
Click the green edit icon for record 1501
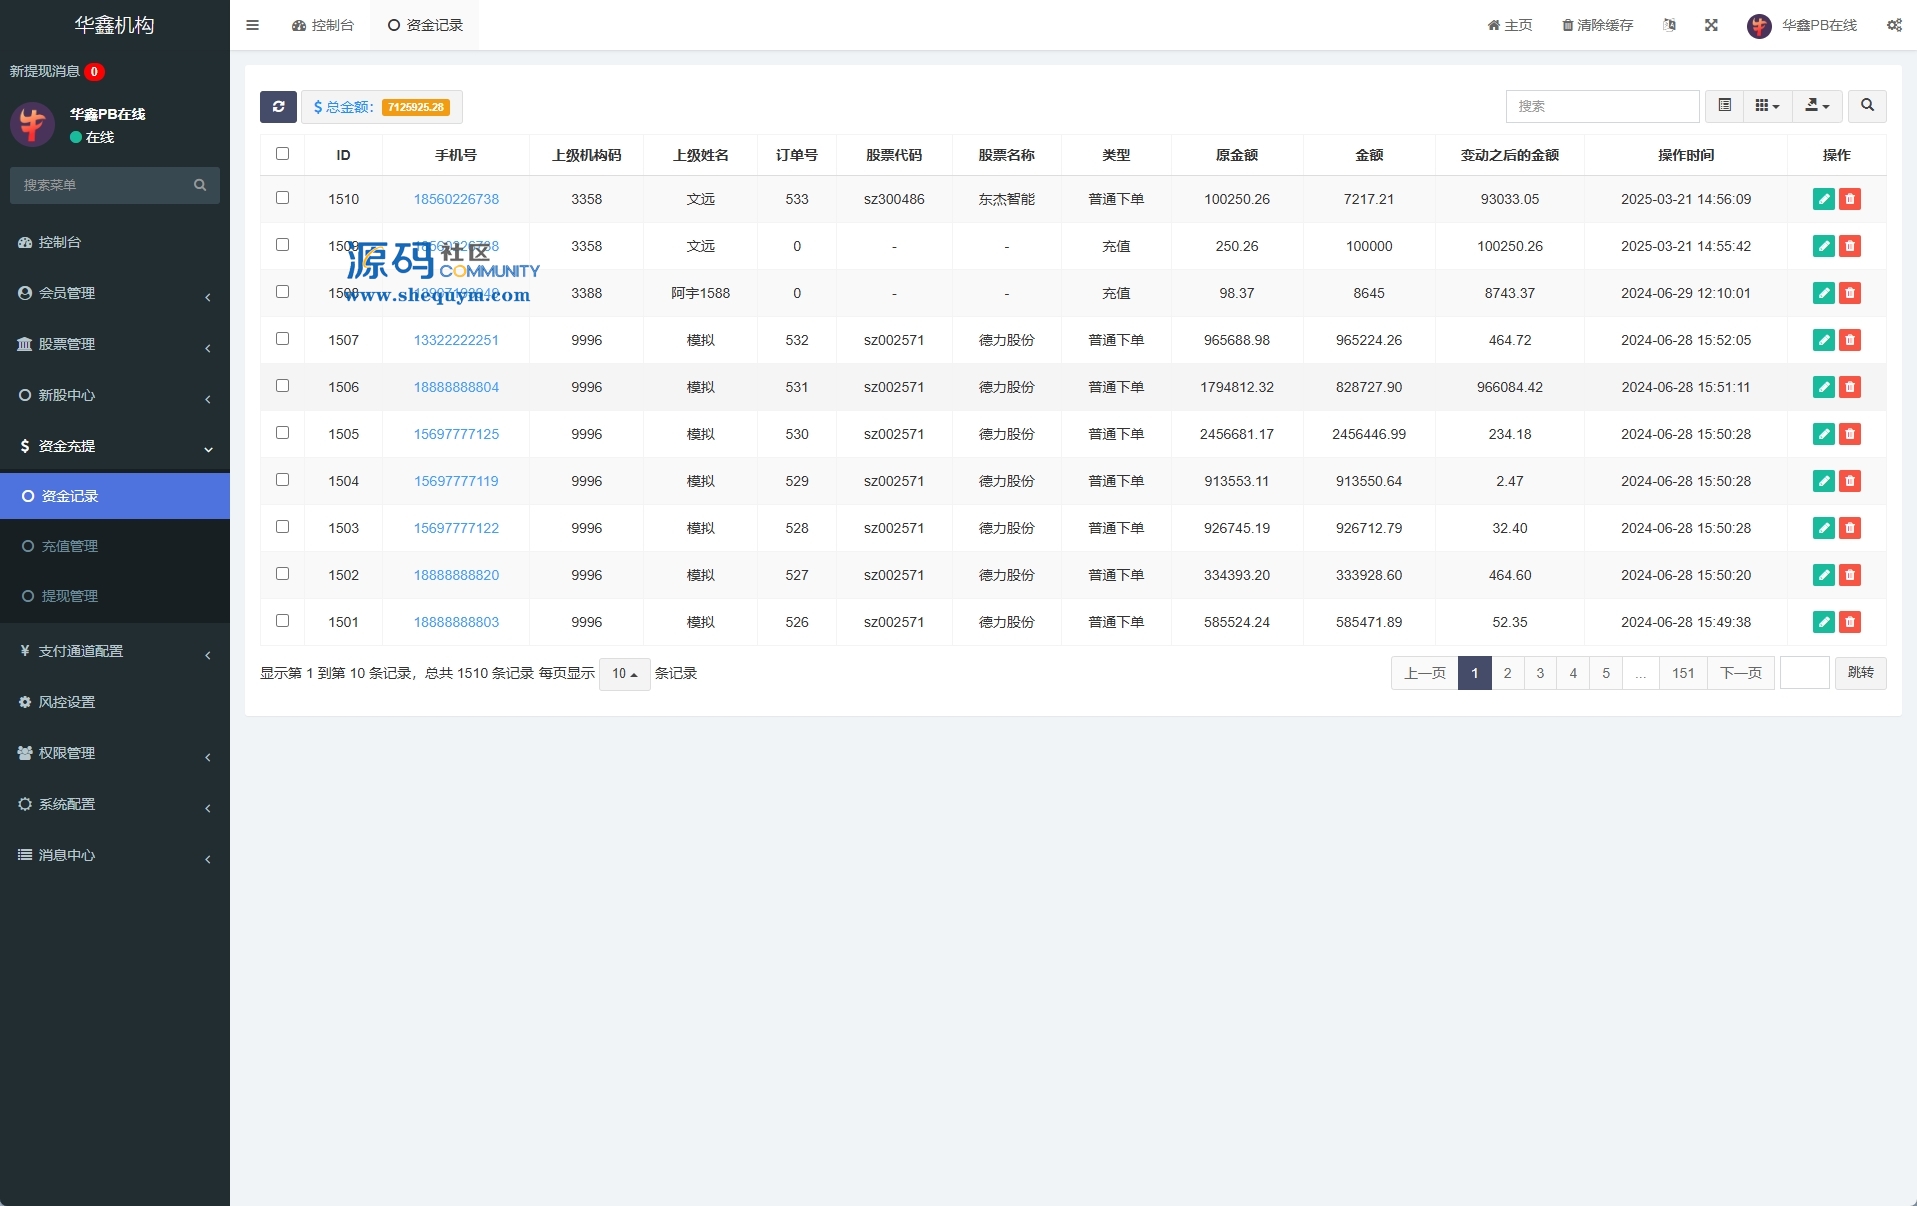(1823, 622)
